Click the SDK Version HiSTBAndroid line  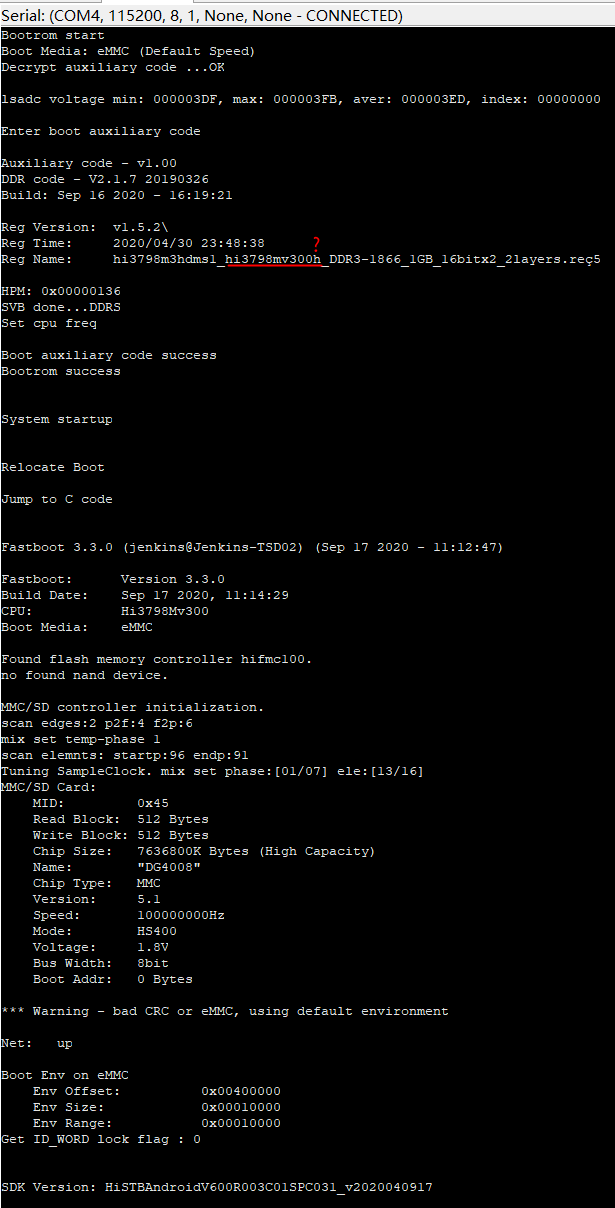[217, 1187]
